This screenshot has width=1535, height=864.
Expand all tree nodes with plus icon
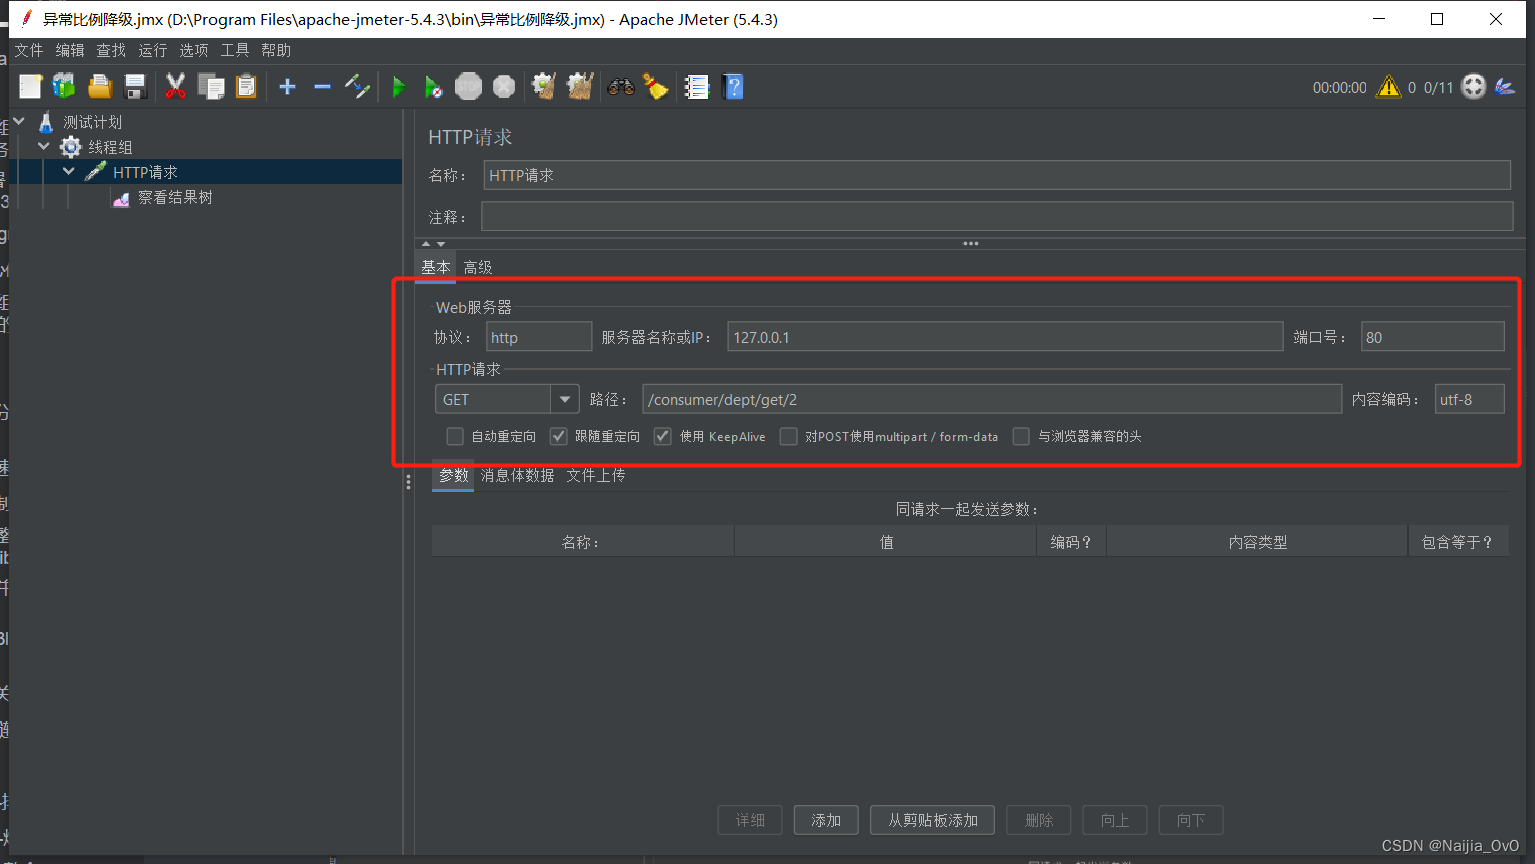coord(287,87)
